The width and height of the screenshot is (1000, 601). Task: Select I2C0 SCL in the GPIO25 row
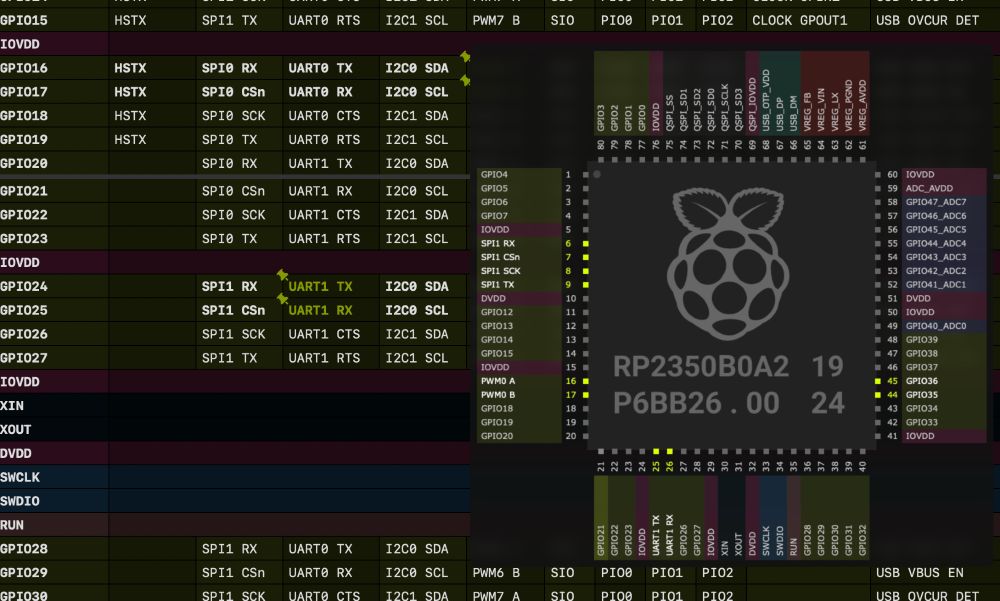coord(416,310)
